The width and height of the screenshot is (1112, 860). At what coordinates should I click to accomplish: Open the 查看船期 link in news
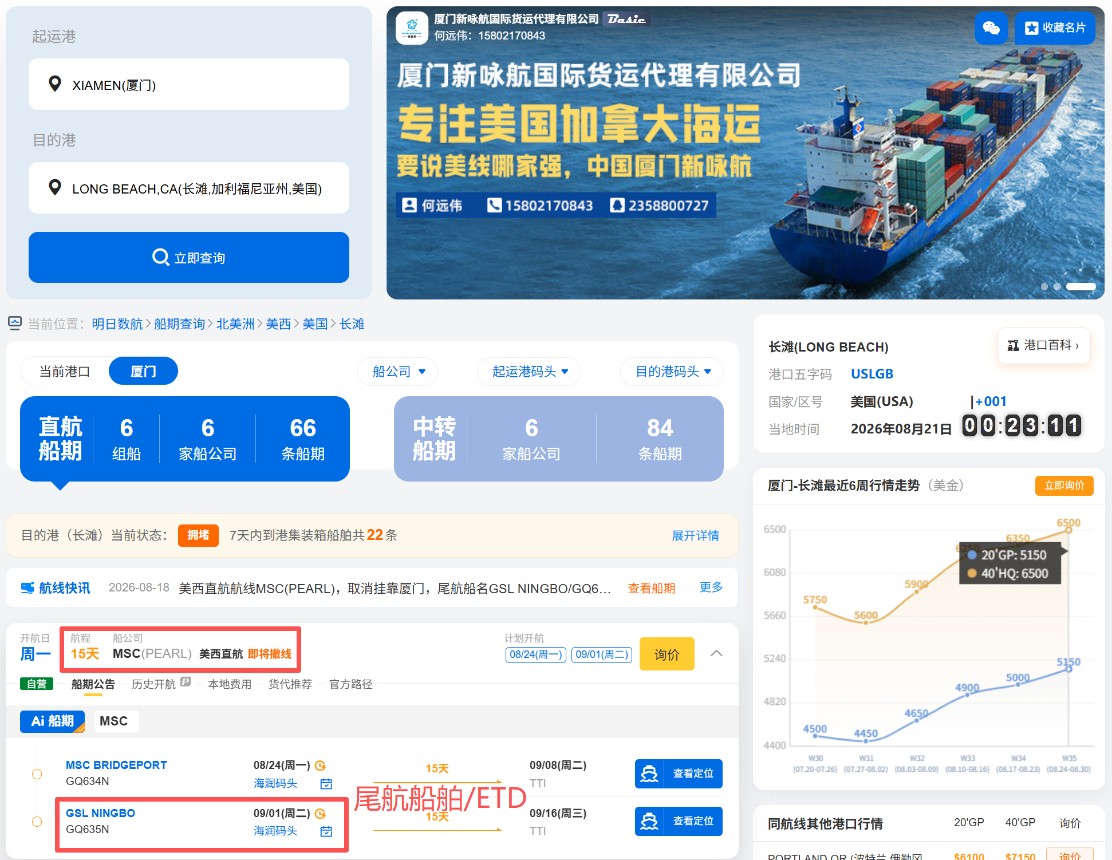point(651,588)
